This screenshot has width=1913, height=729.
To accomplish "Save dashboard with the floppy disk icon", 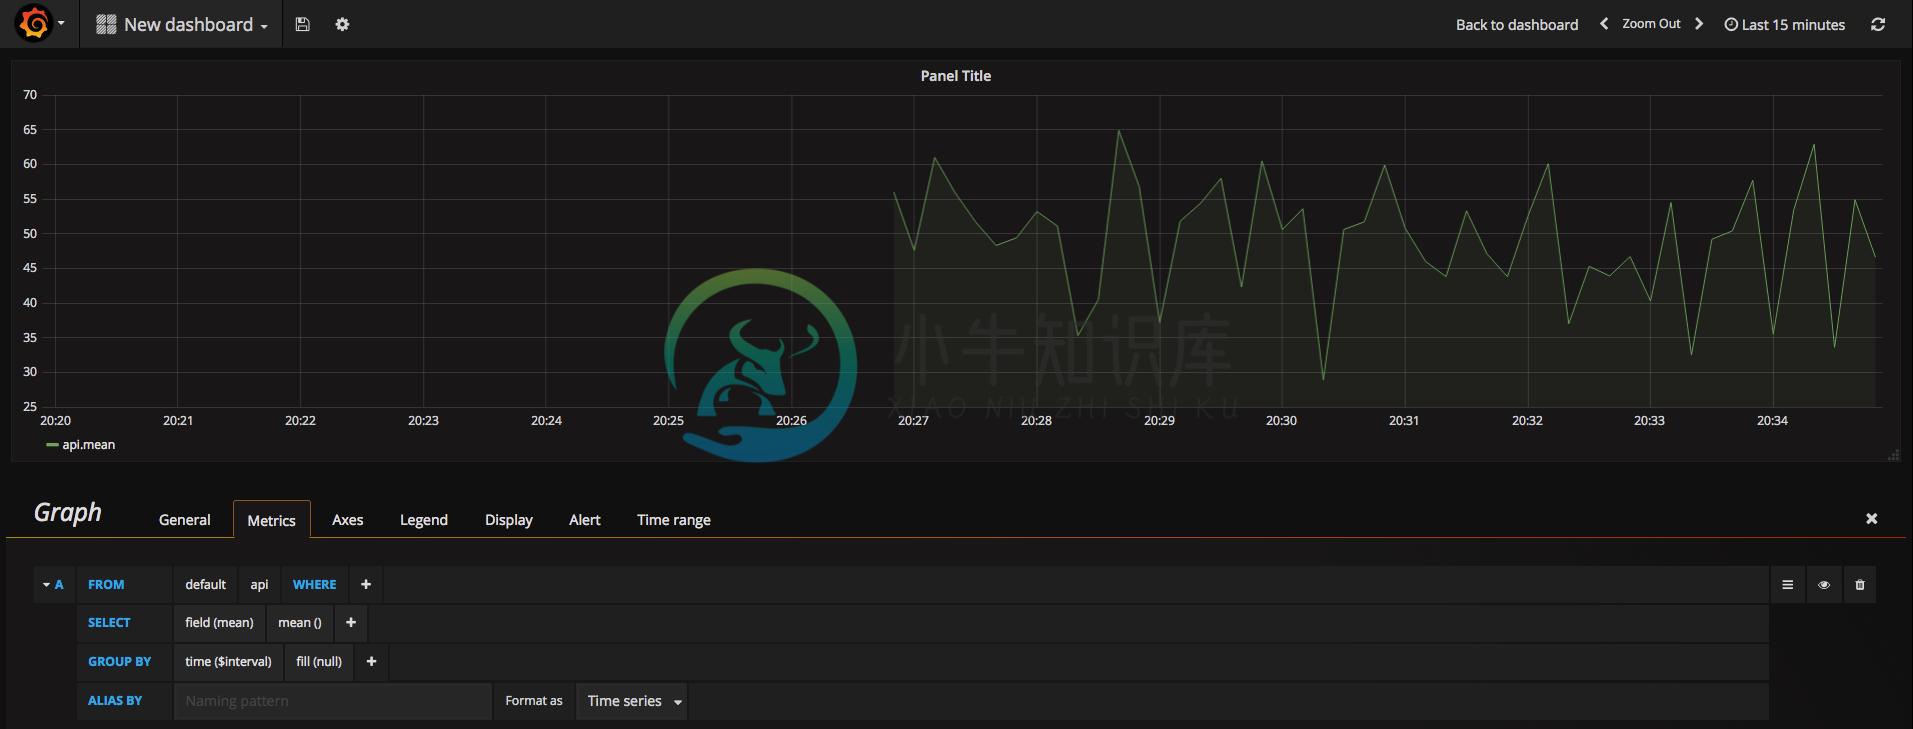I will click(303, 24).
